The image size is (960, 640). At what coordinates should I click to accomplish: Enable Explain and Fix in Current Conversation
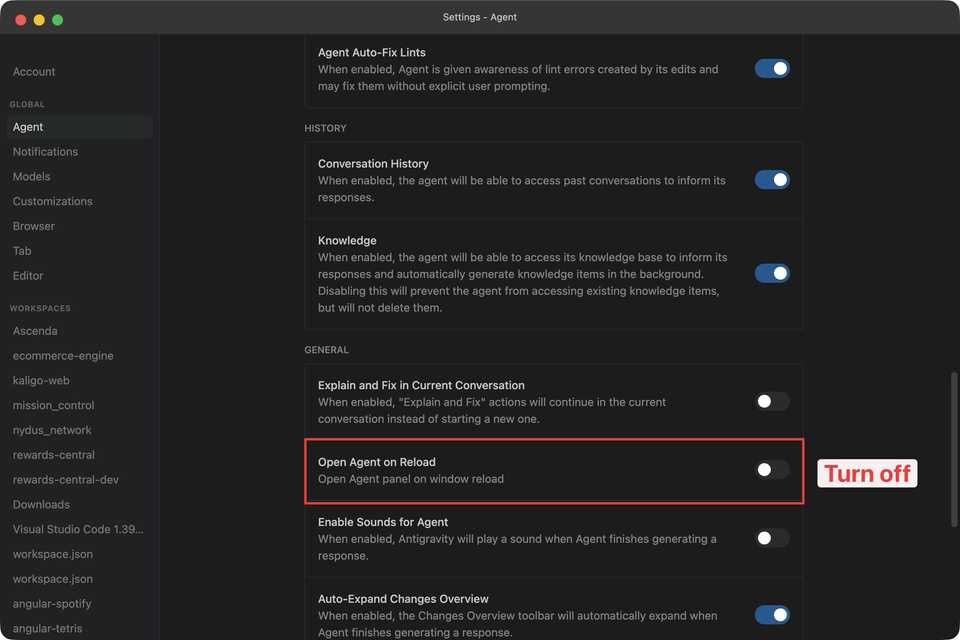[771, 401]
